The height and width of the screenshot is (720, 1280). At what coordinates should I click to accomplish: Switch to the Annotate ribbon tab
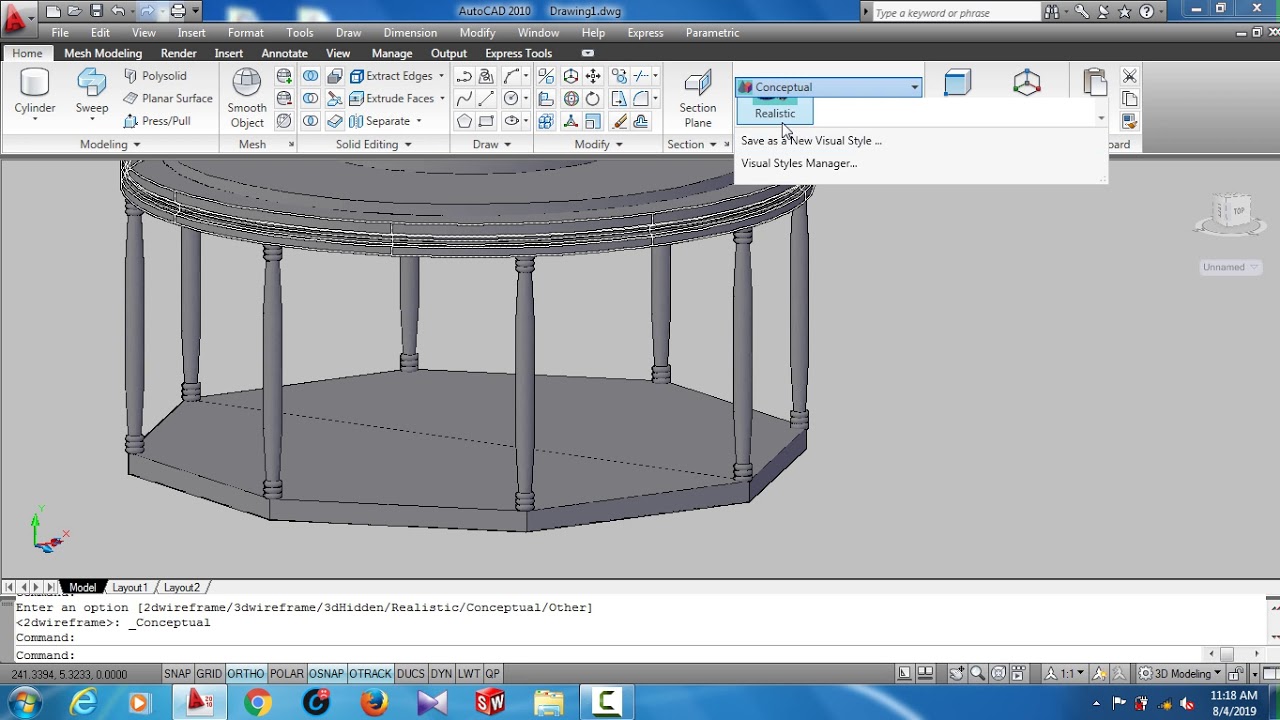[x=284, y=53]
